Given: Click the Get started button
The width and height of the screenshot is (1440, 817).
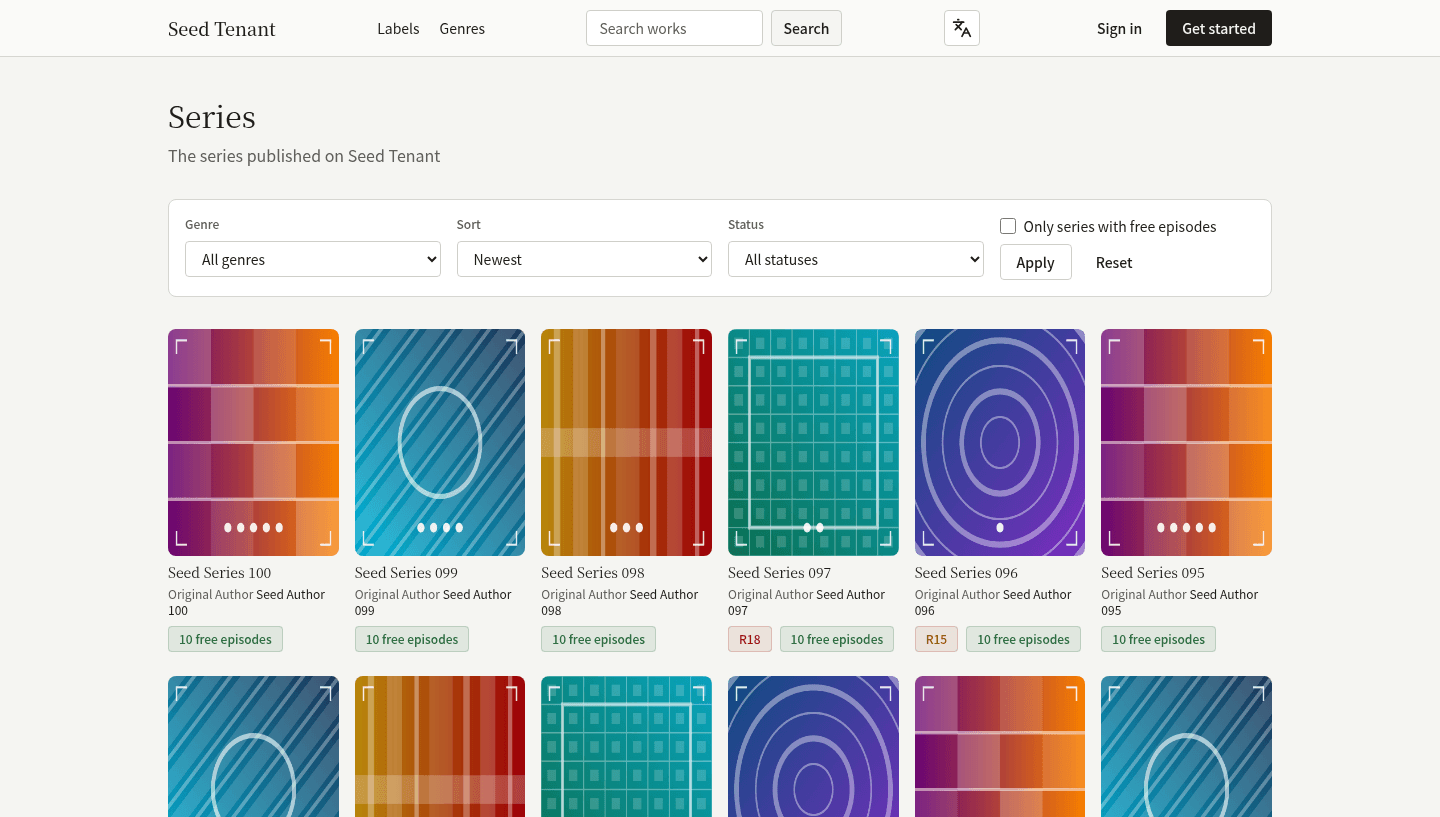Looking at the screenshot, I should pos(1218,28).
